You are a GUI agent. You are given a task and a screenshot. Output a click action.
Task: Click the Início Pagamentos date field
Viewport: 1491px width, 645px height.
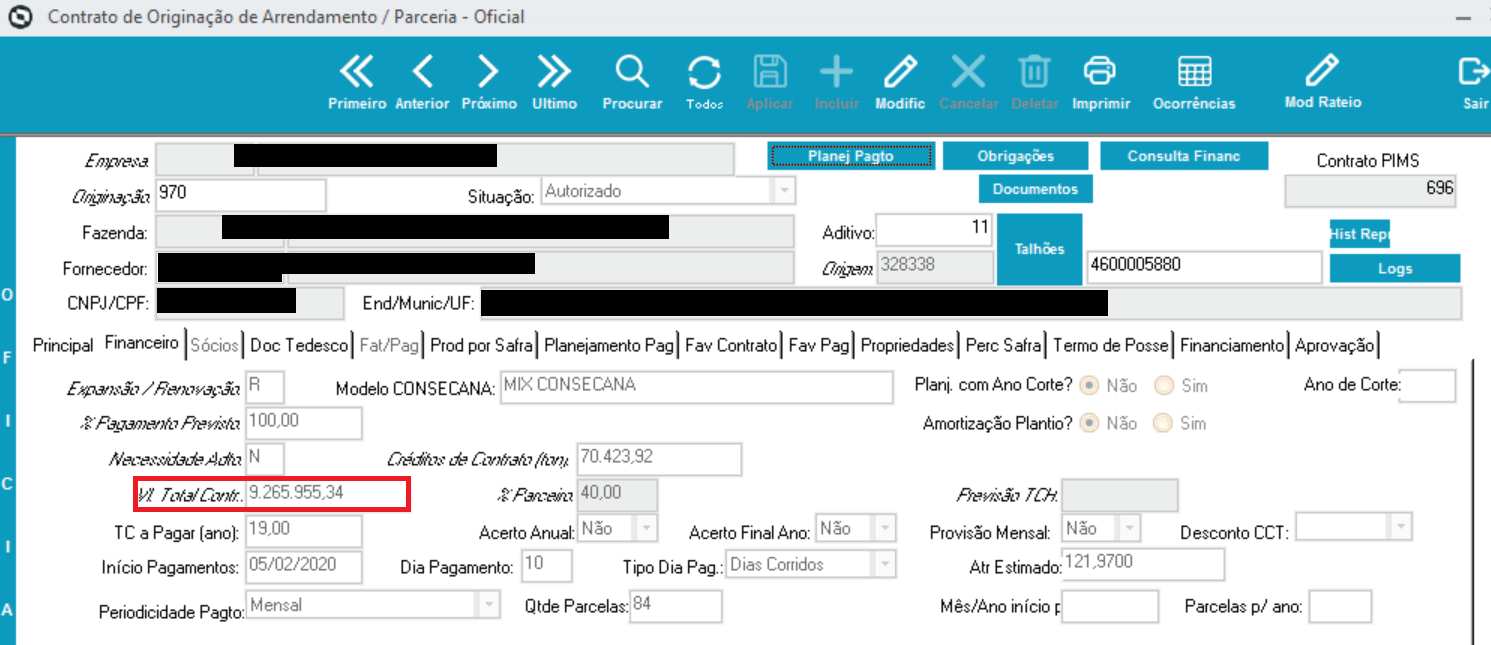(x=304, y=567)
